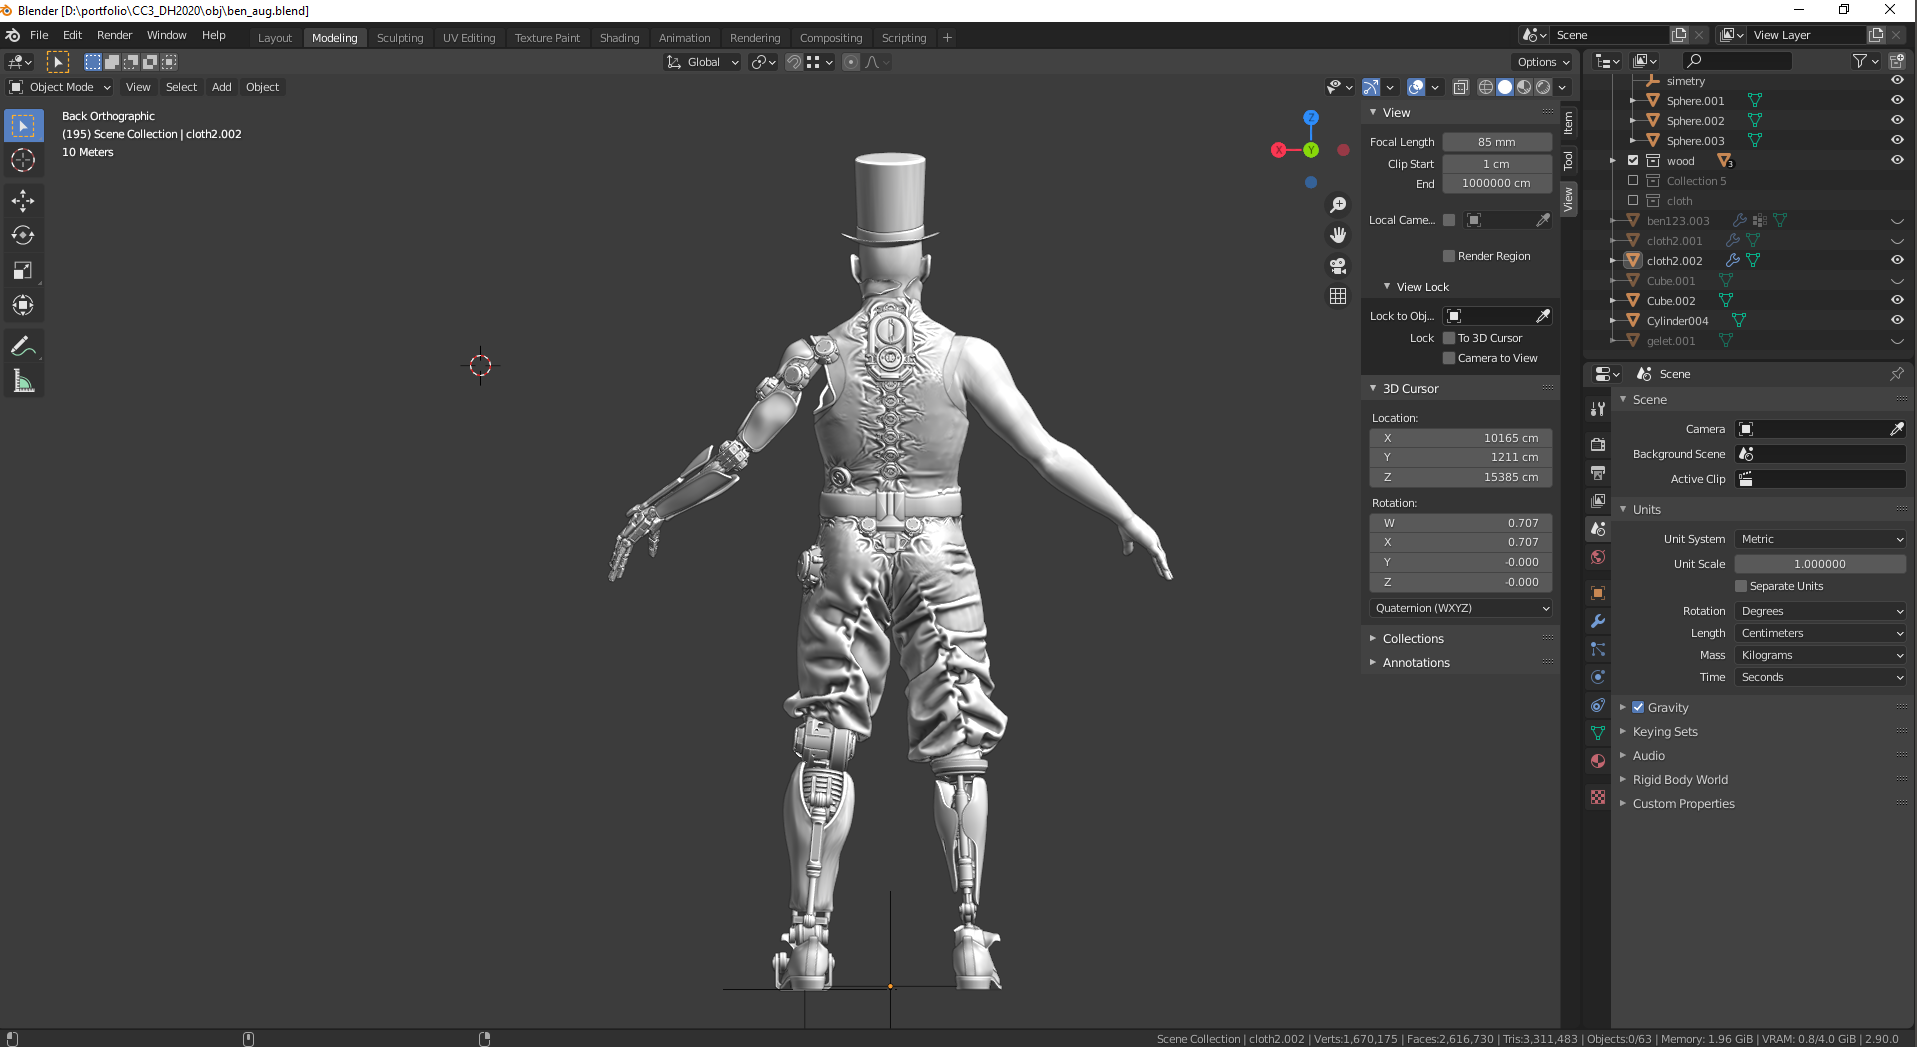Choose the Move tool

(x=23, y=201)
